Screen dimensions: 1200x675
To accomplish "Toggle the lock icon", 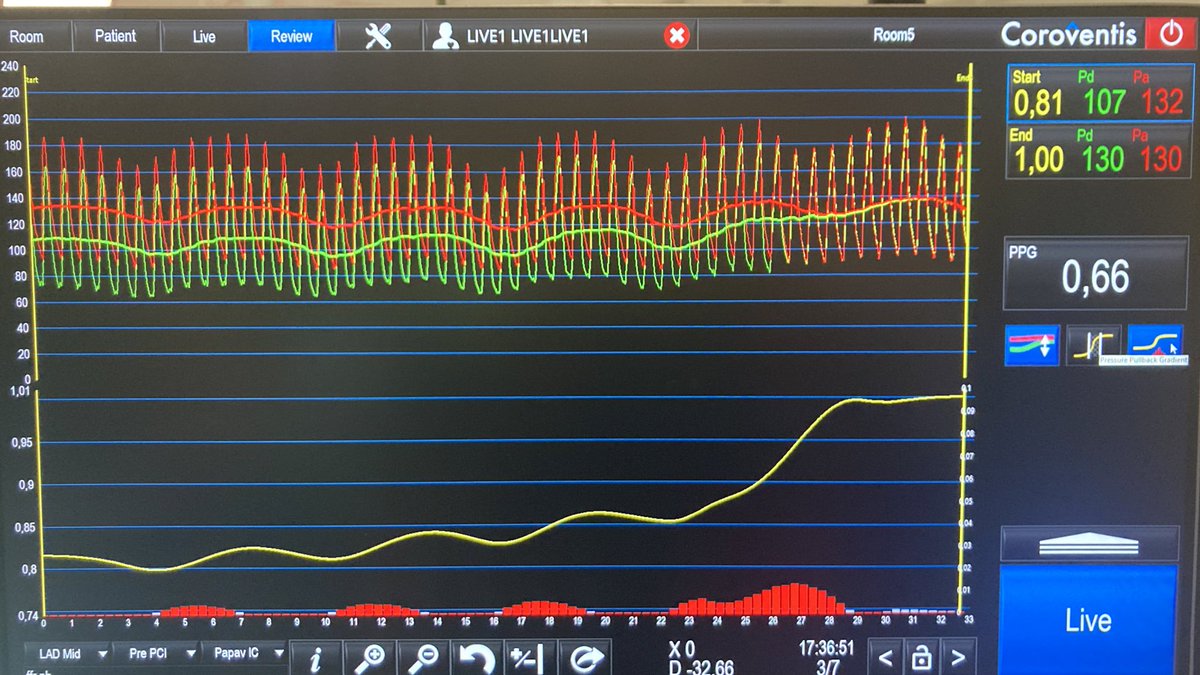I will point(921,658).
